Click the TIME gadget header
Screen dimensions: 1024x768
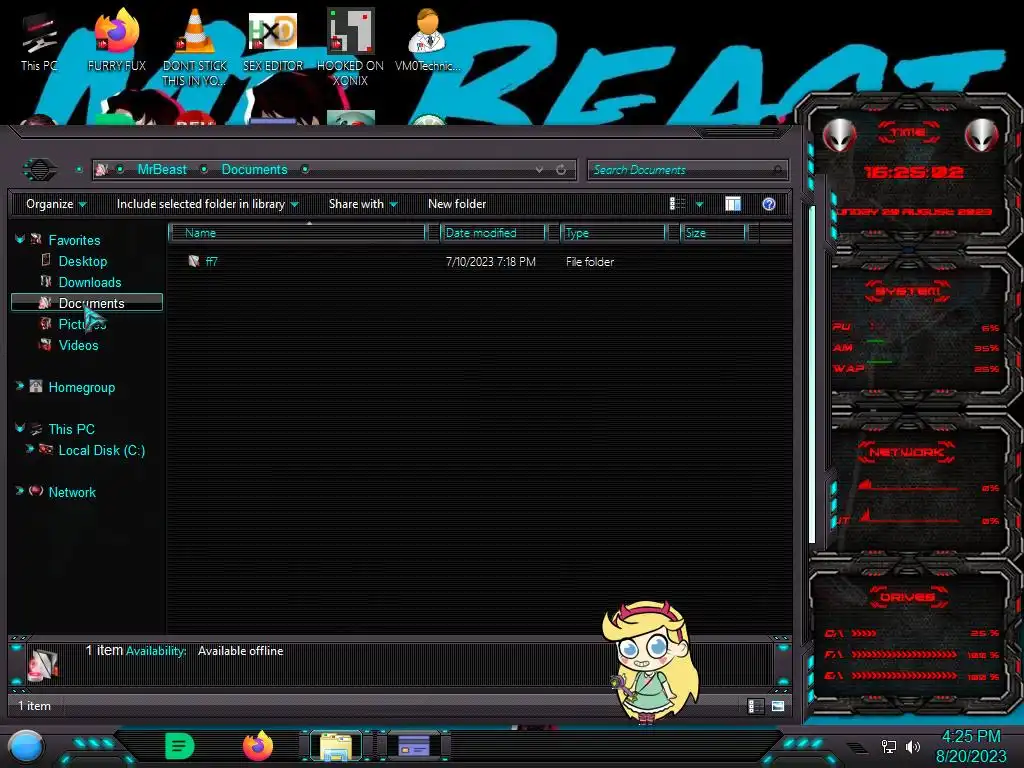pos(908,133)
